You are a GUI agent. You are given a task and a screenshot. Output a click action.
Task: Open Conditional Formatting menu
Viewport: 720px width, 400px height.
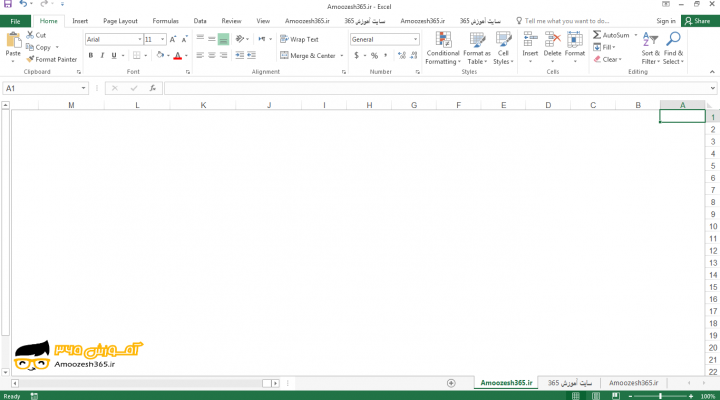(443, 48)
